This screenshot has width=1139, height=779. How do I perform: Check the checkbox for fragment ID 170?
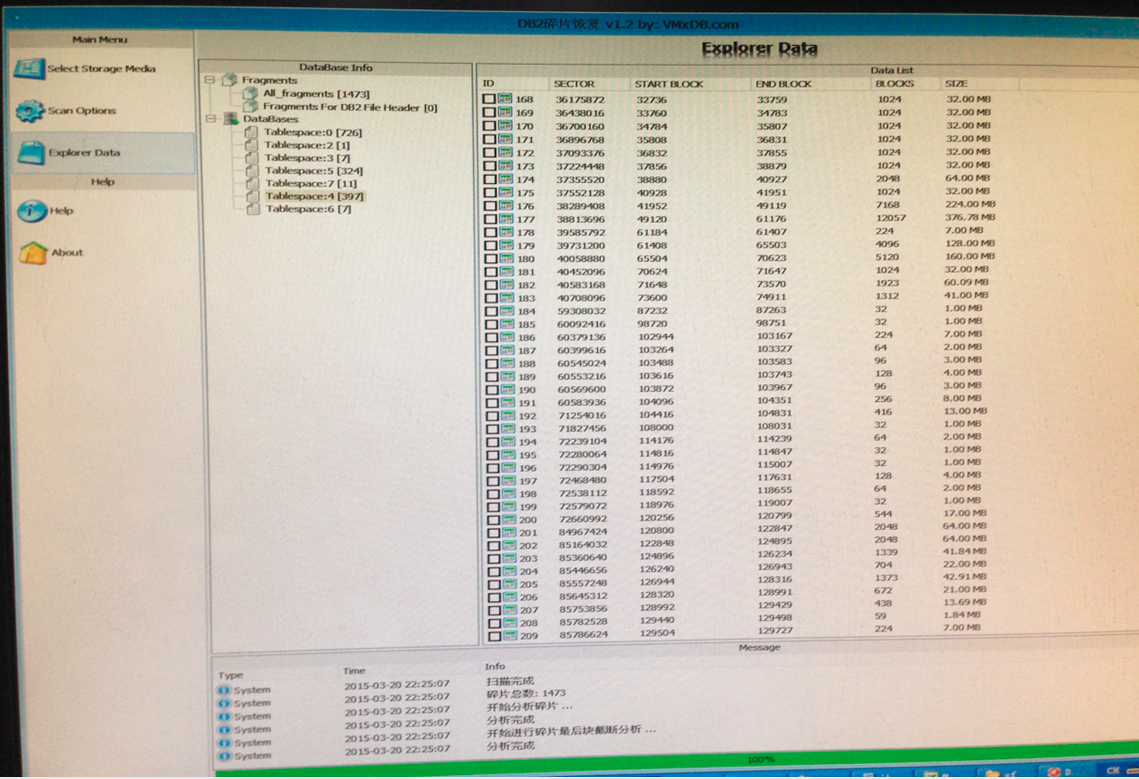click(489, 126)
